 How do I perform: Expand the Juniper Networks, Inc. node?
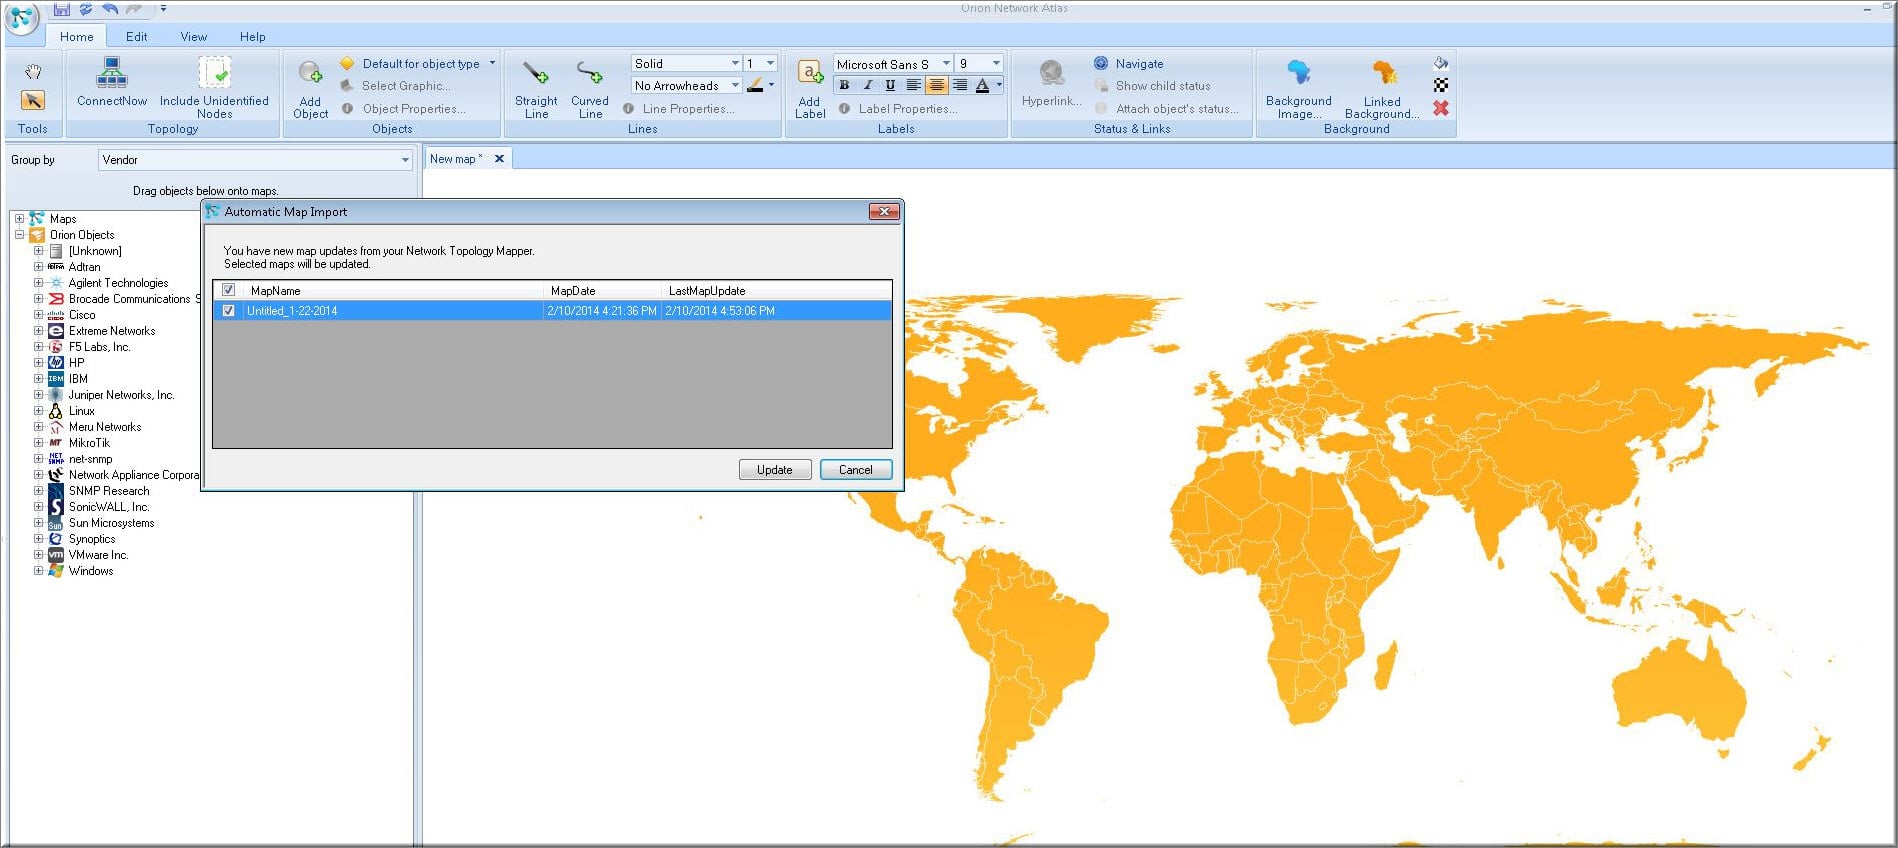38,395
